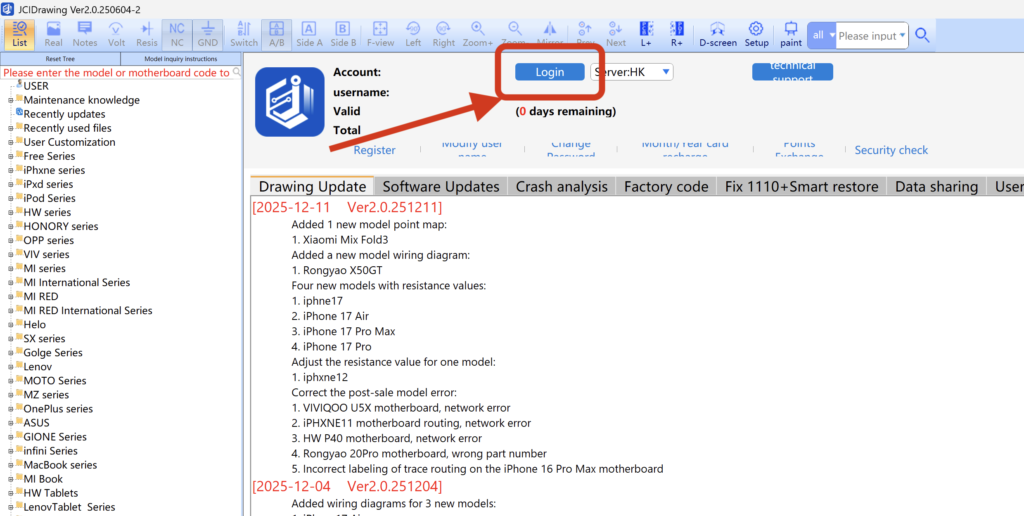Activate the Volt measurement icon
The height and width of the screenshot is (516, 1024).
(116, 34)
